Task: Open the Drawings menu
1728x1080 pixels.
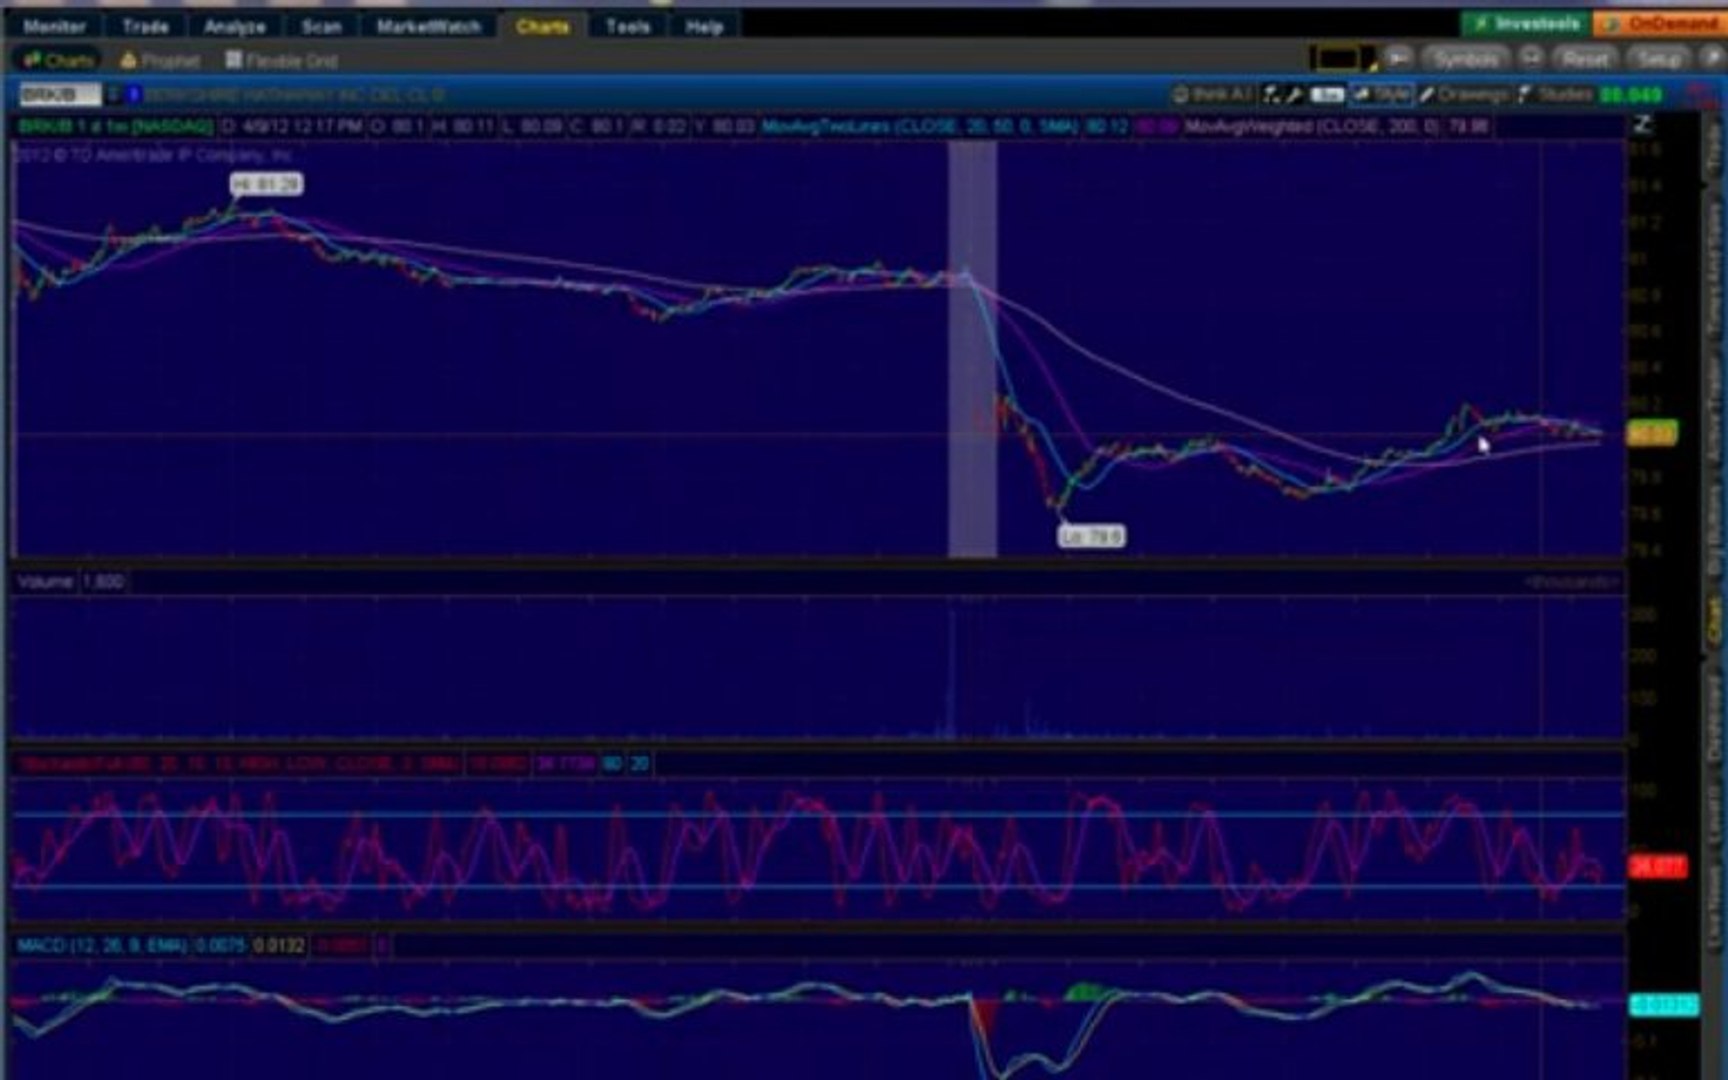Action: [1464, 94]
